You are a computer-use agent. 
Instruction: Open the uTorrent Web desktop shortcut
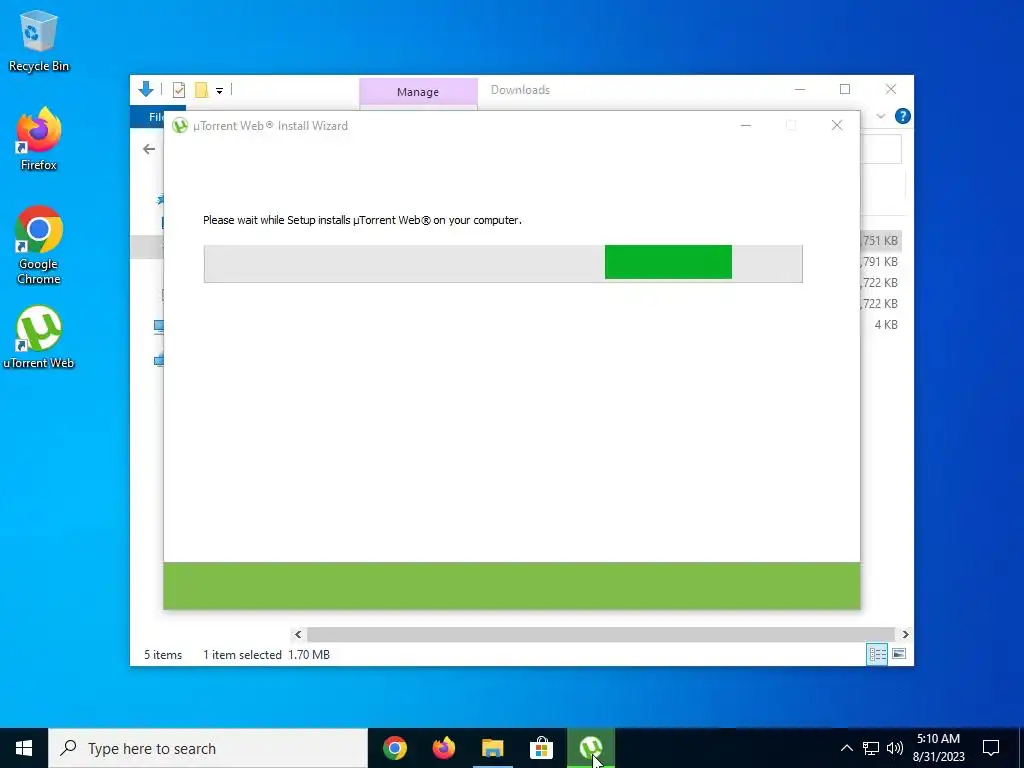point(39,338)
